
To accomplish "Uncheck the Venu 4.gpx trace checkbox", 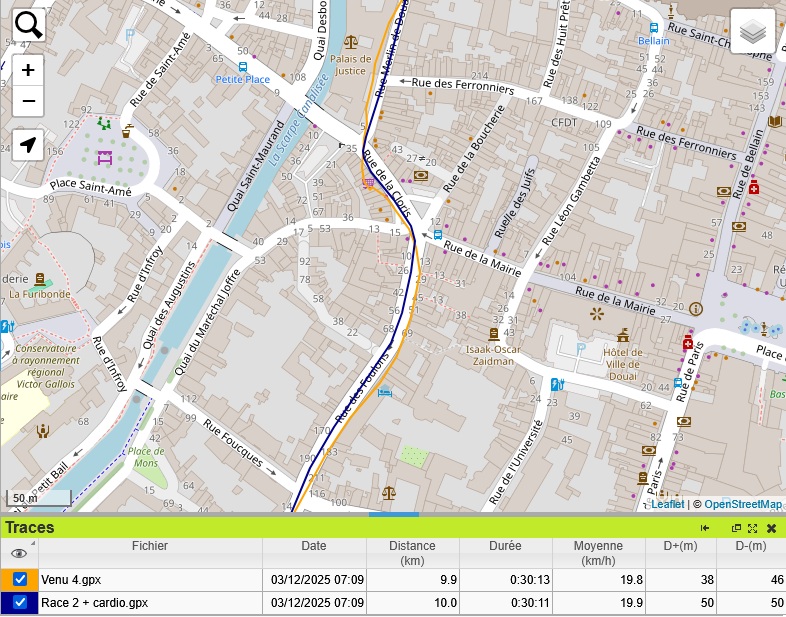I will pyautogui.click(x=20, y=579).
